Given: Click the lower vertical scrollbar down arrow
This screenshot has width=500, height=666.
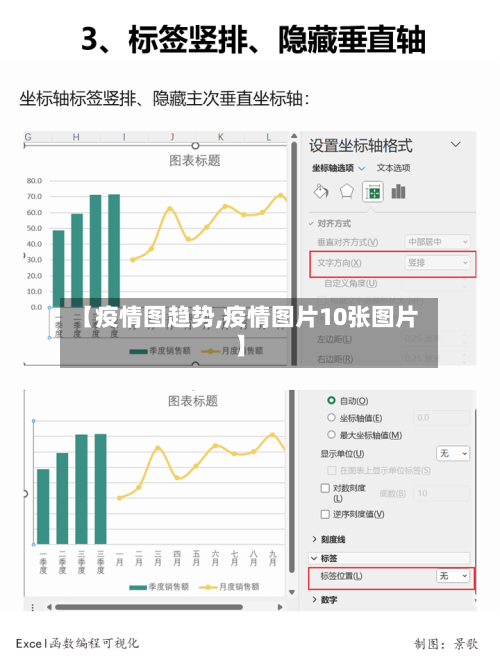Looking at the screenshot, I should point(292,592).
